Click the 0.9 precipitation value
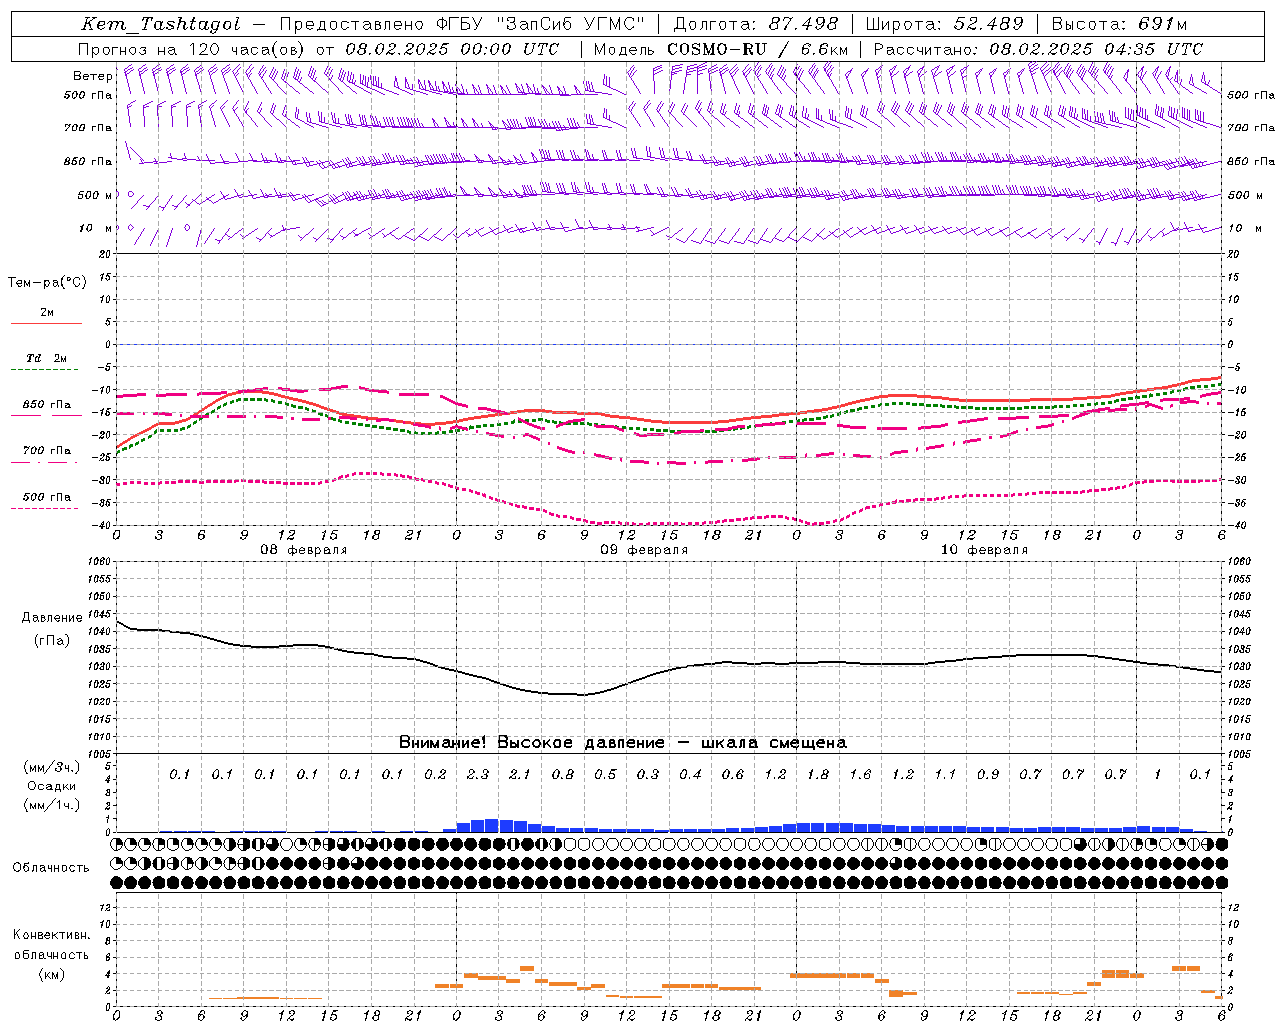1280x1024 pixels. (x=988, y=775)
